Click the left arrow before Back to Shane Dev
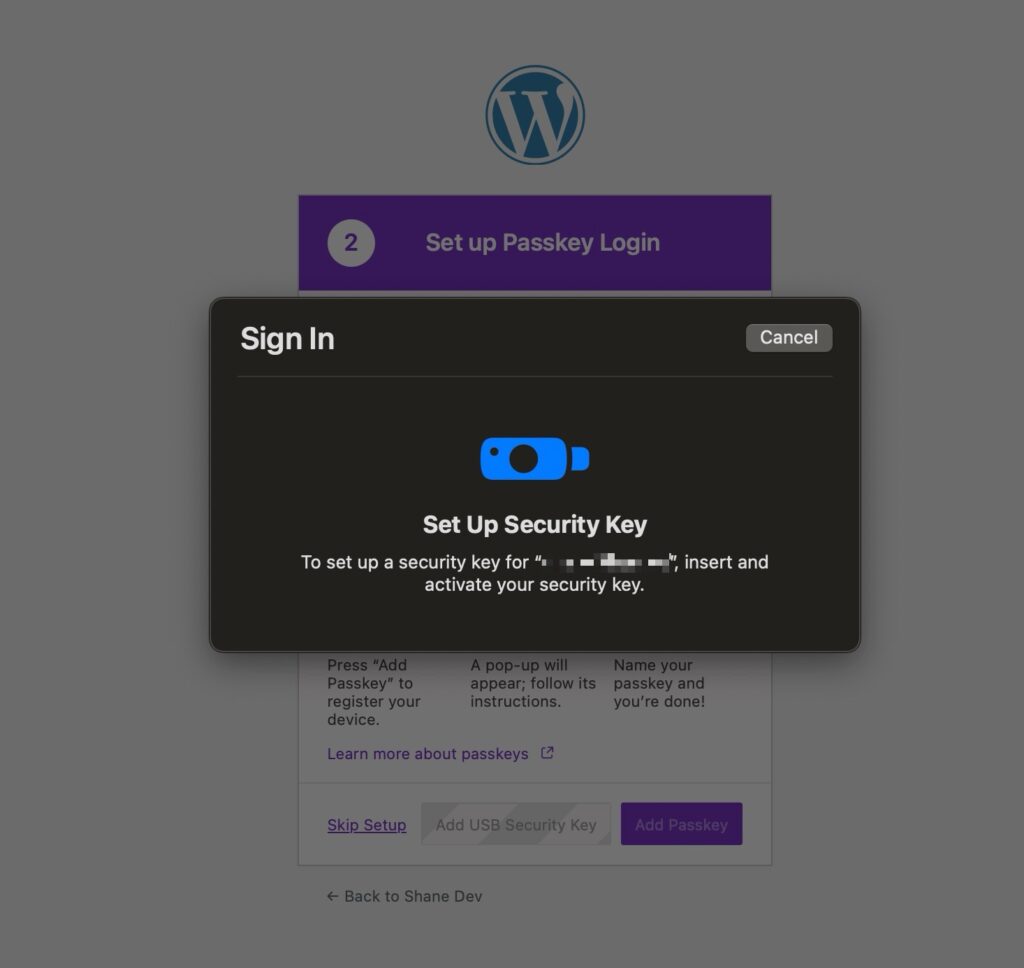The width and height of the screenshot is (1024, 968). click(332, 896)
